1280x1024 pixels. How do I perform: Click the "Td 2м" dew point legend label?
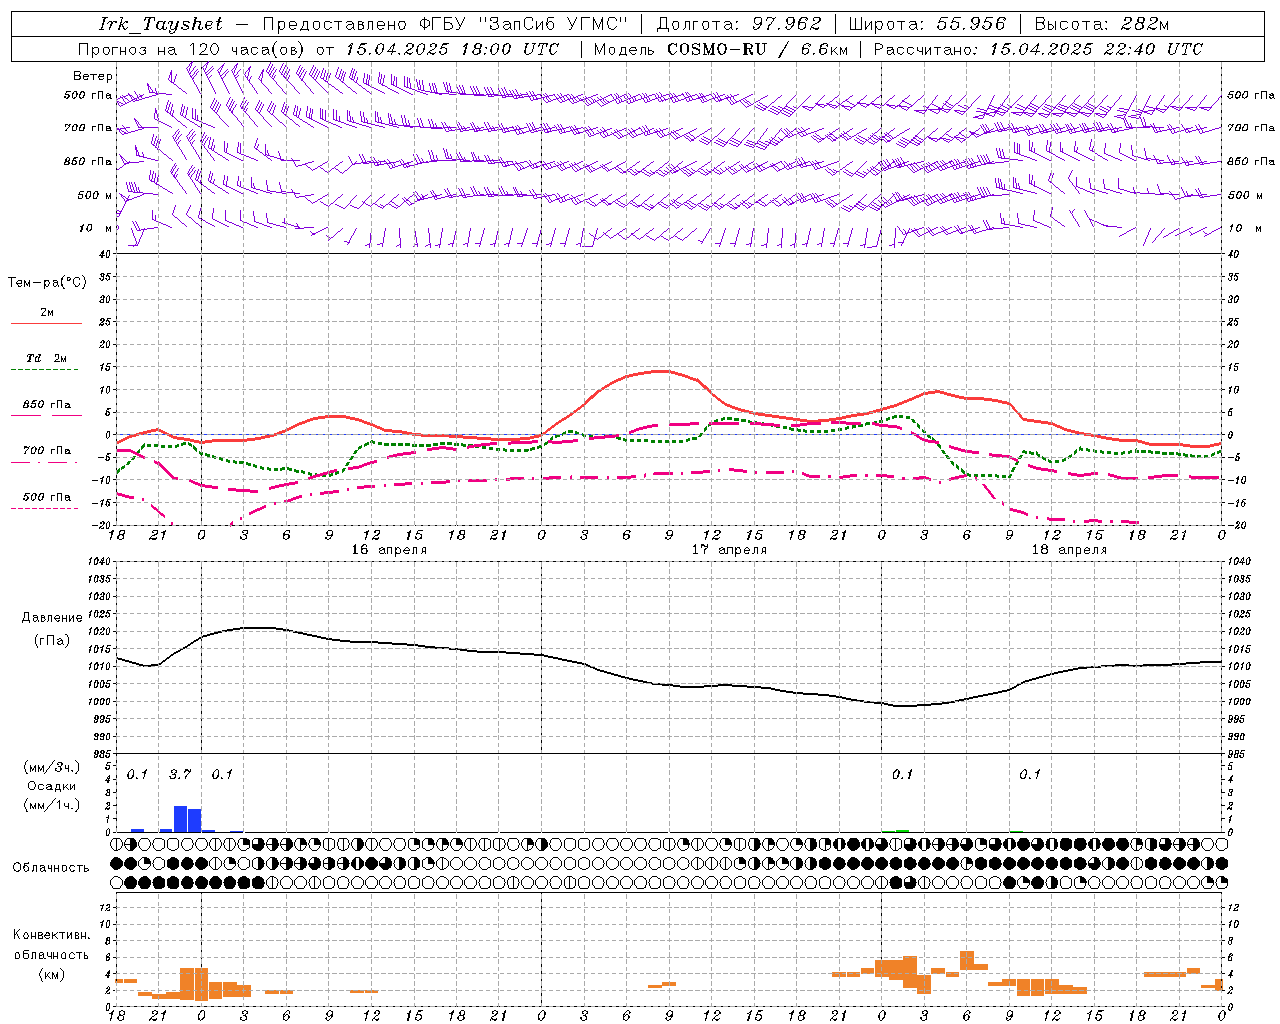coord(47,358)
